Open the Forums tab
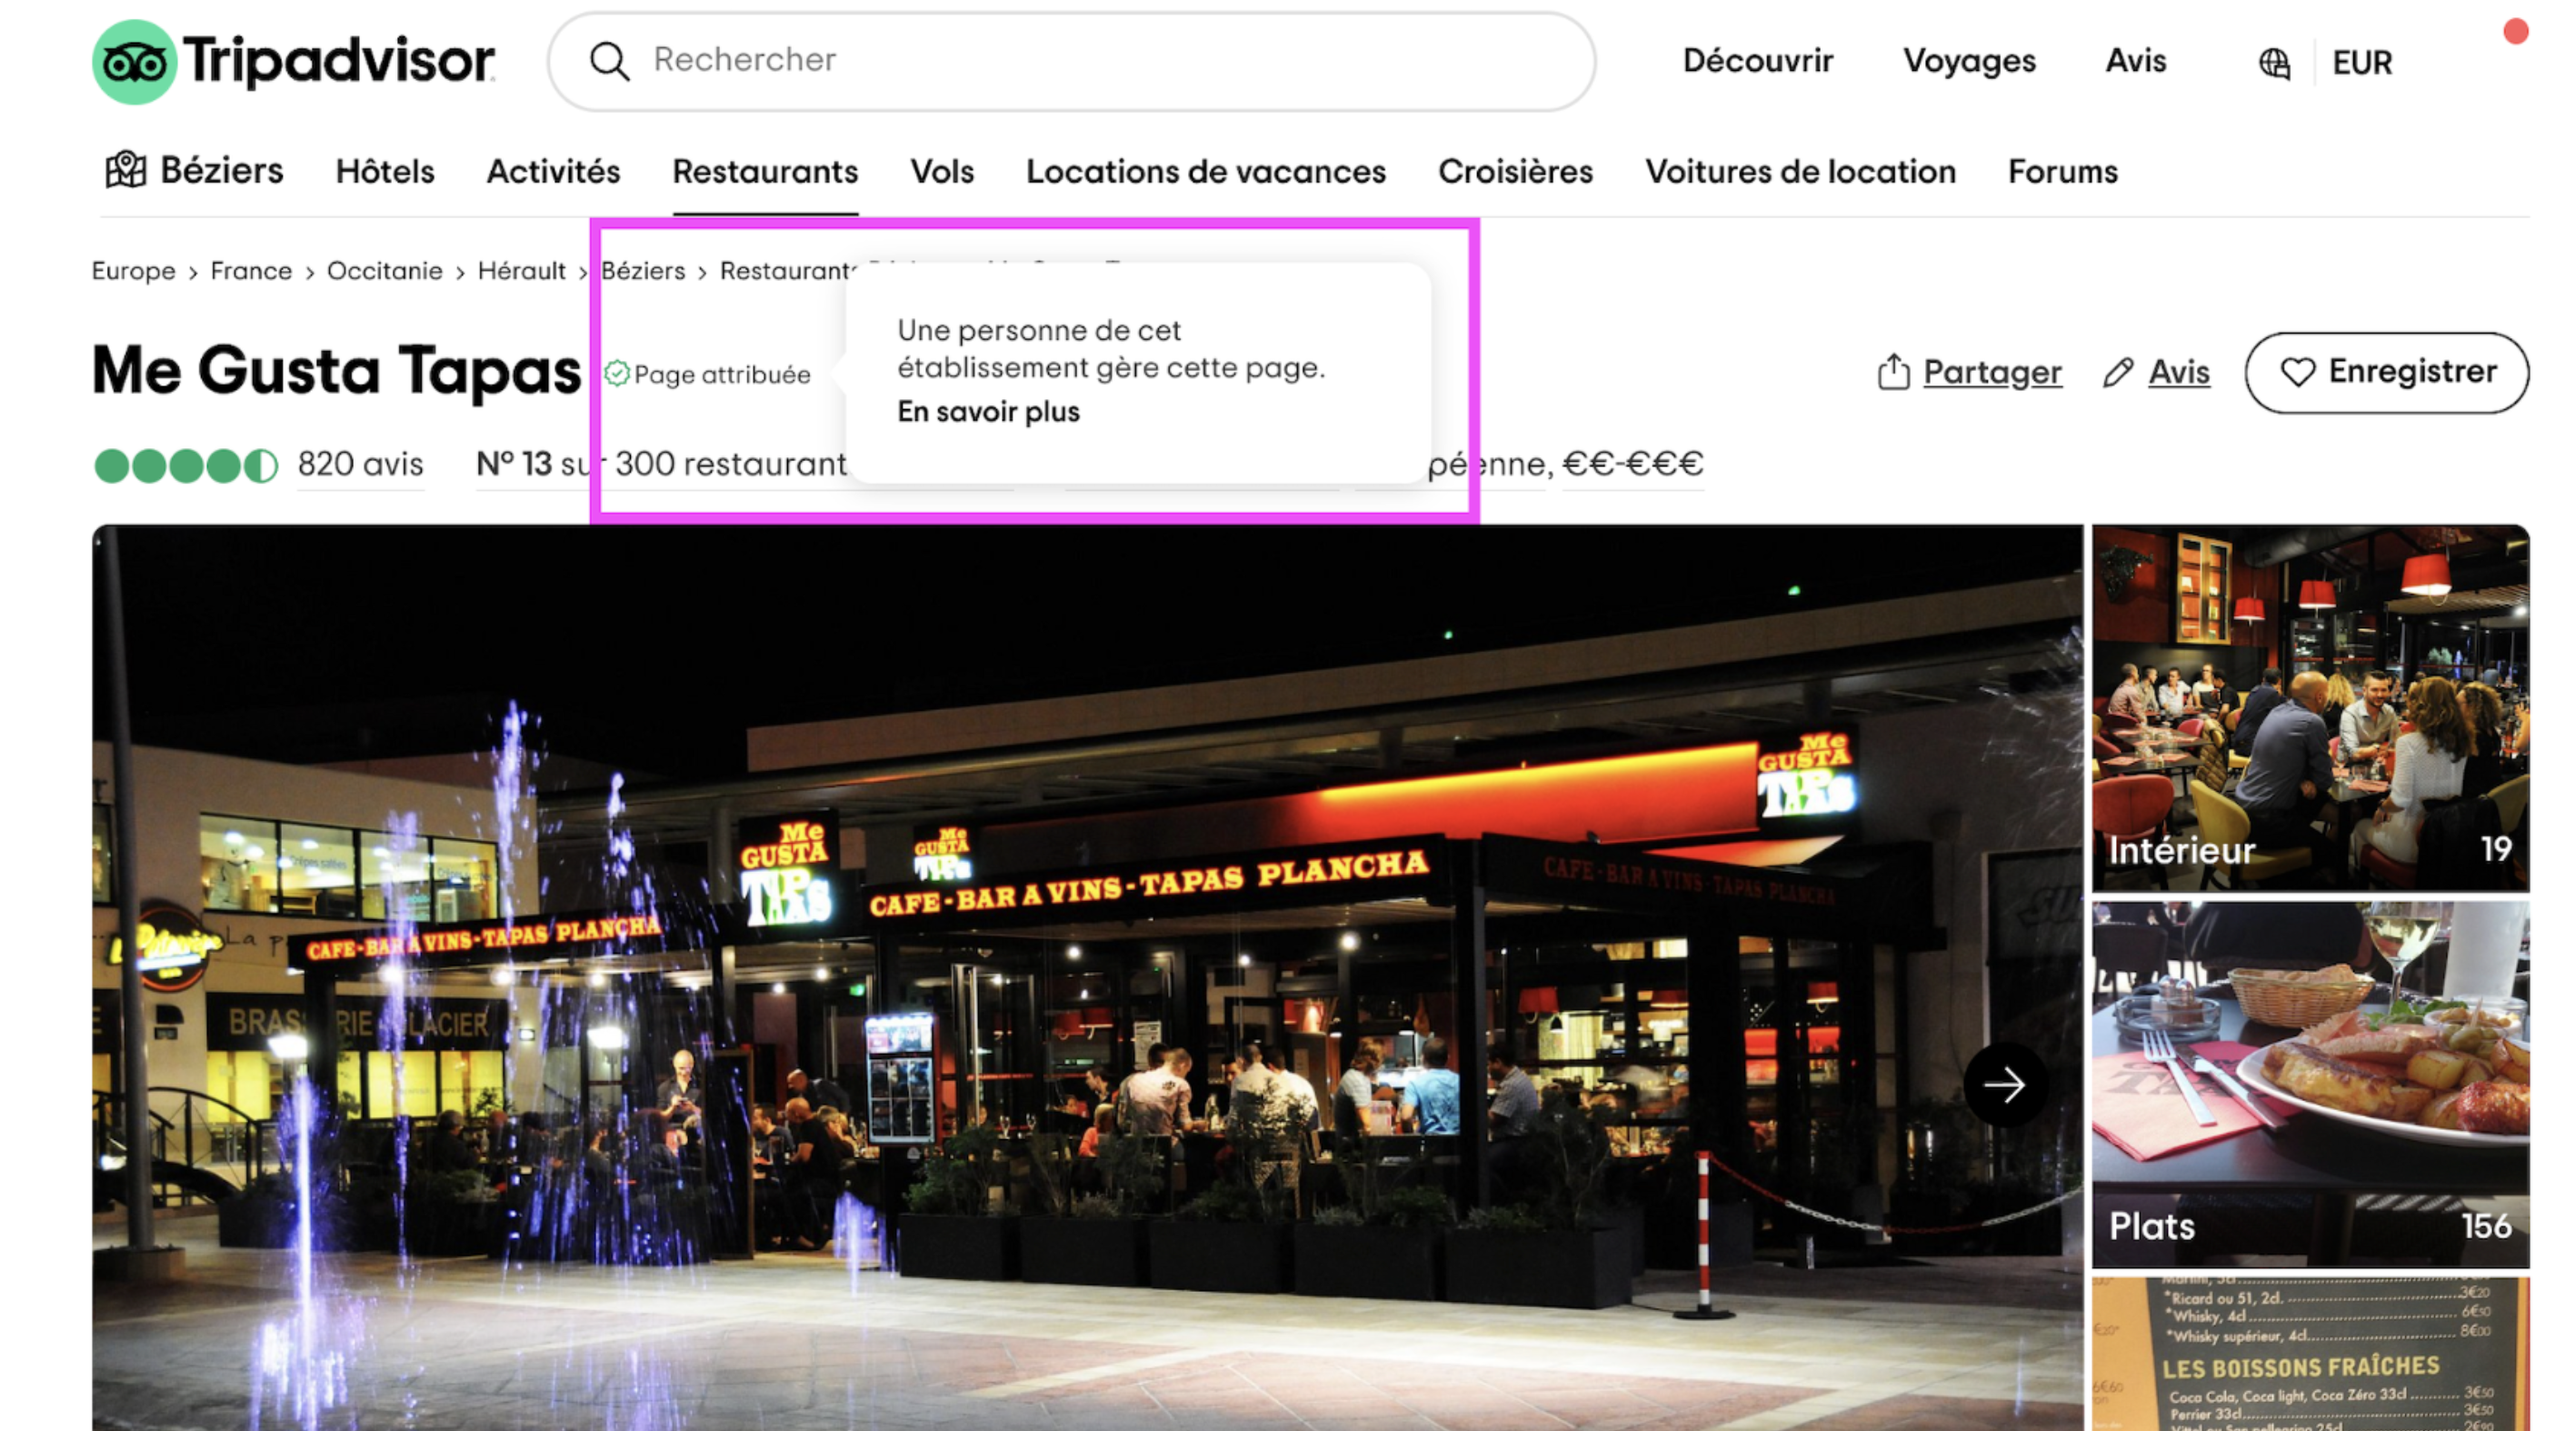Viewport: 2576px width, 1431px height. coord(2063,172)
